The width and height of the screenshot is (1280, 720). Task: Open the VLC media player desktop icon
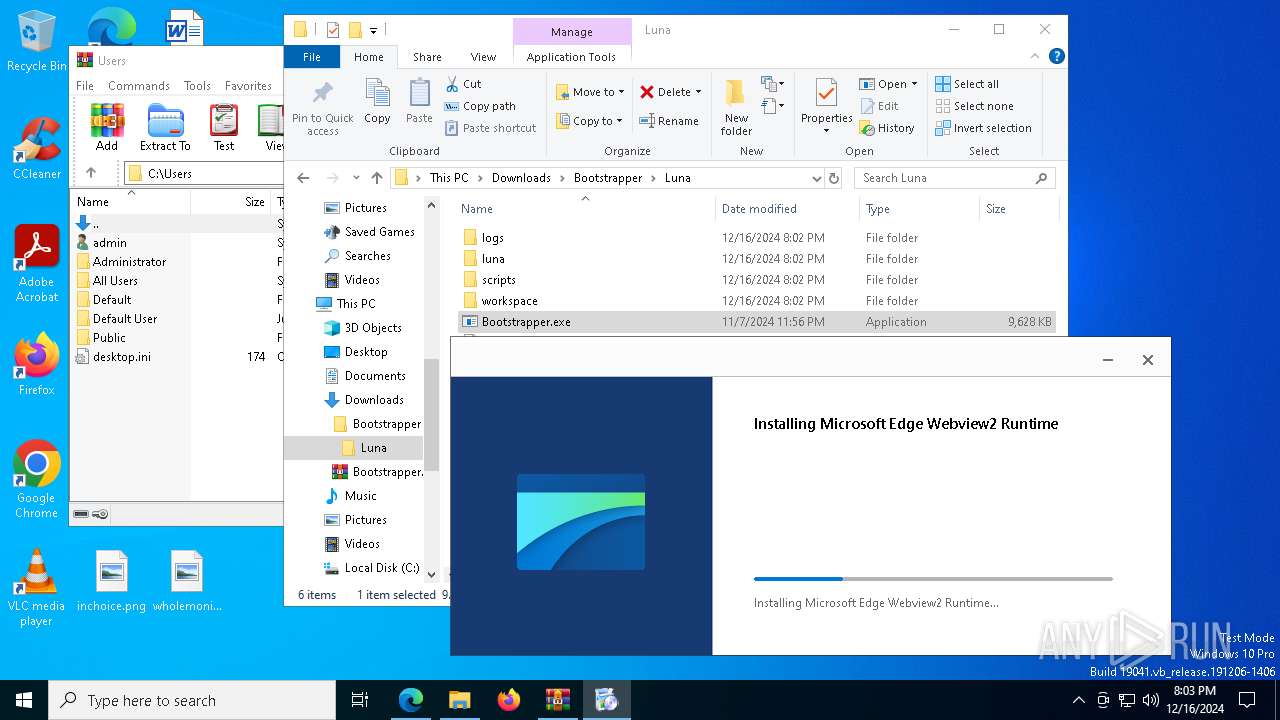pyautogui.click(x=36, y=589)
